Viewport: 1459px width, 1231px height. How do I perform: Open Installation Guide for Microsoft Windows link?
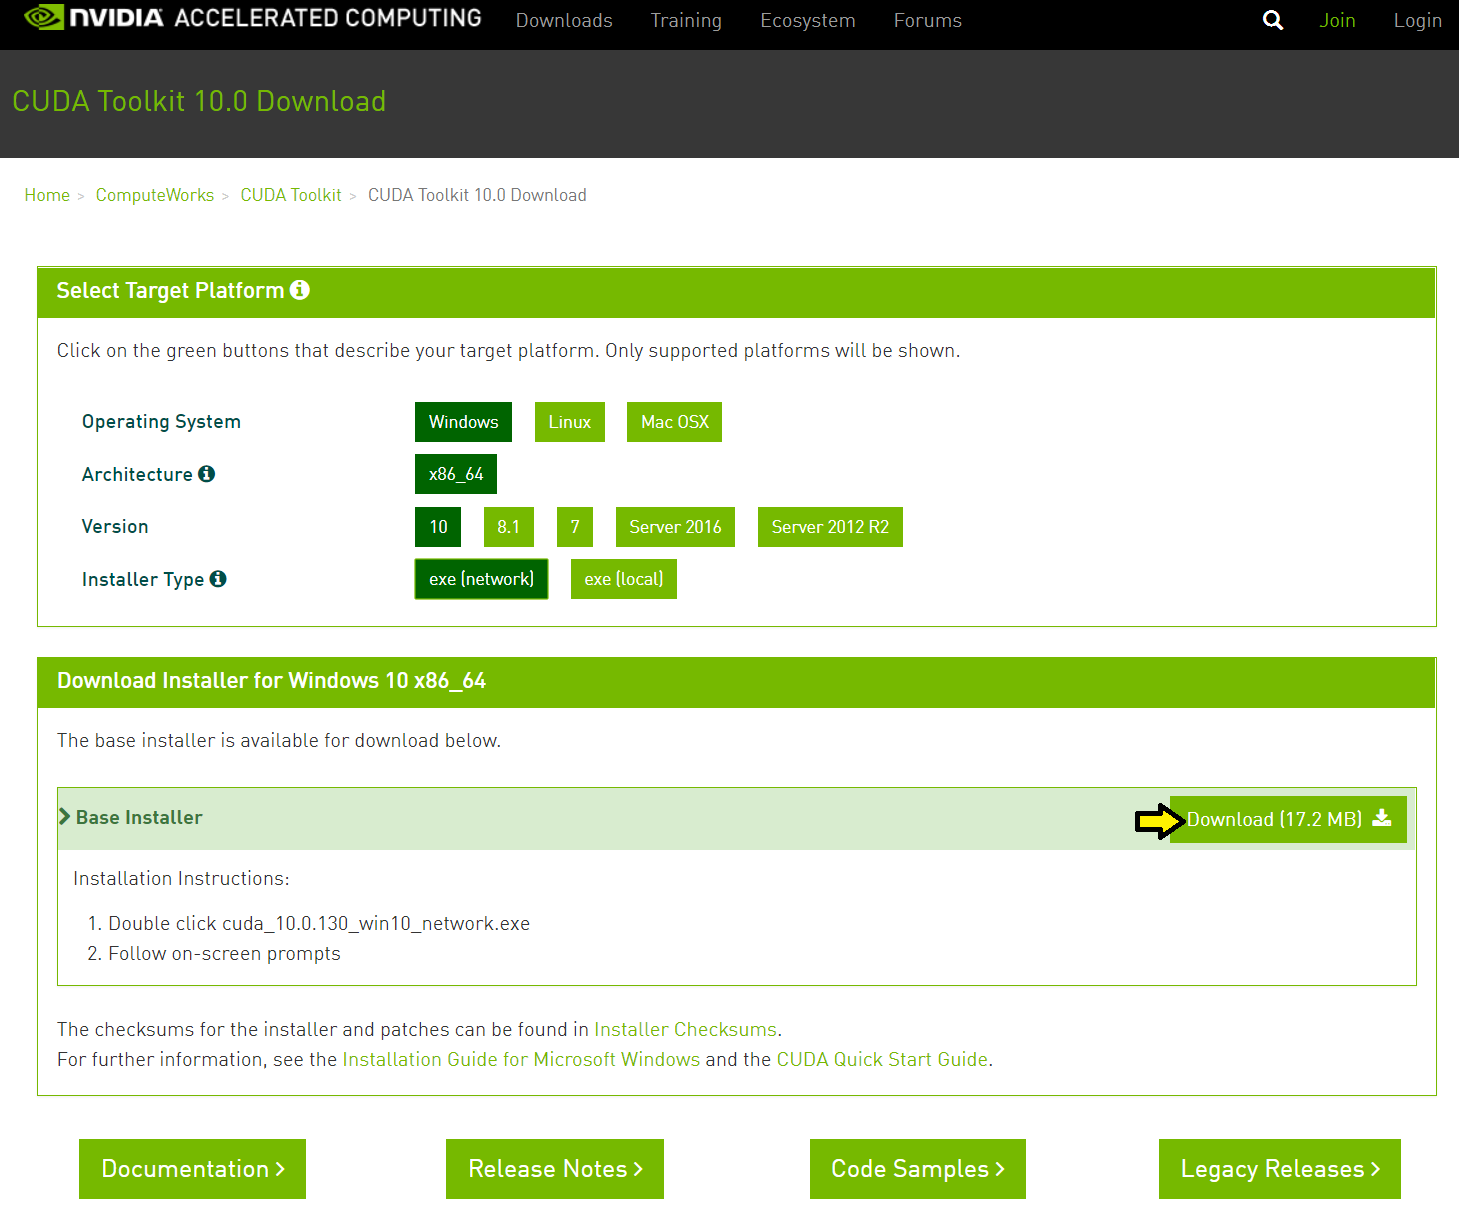[521, 1059]
